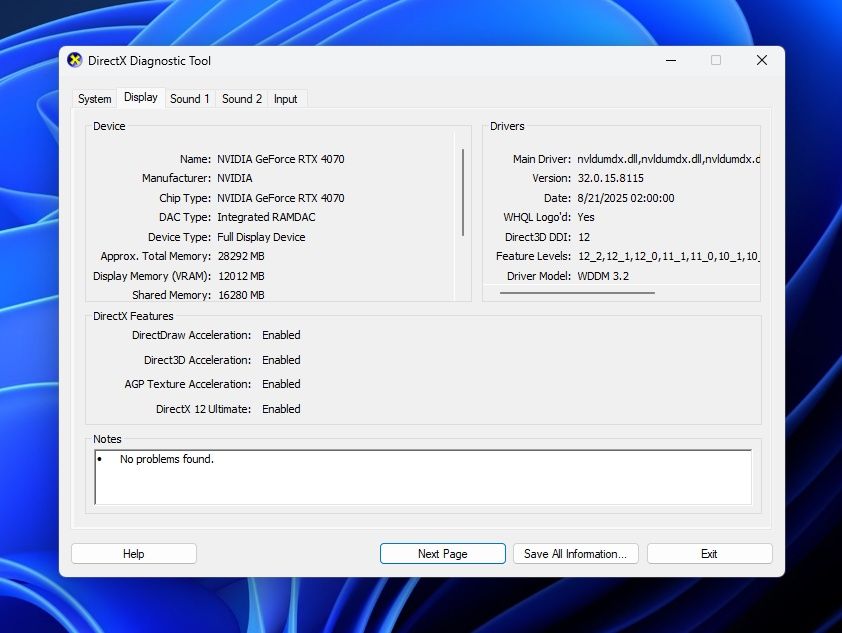Switch to the System tab

[x=95, y=99]
